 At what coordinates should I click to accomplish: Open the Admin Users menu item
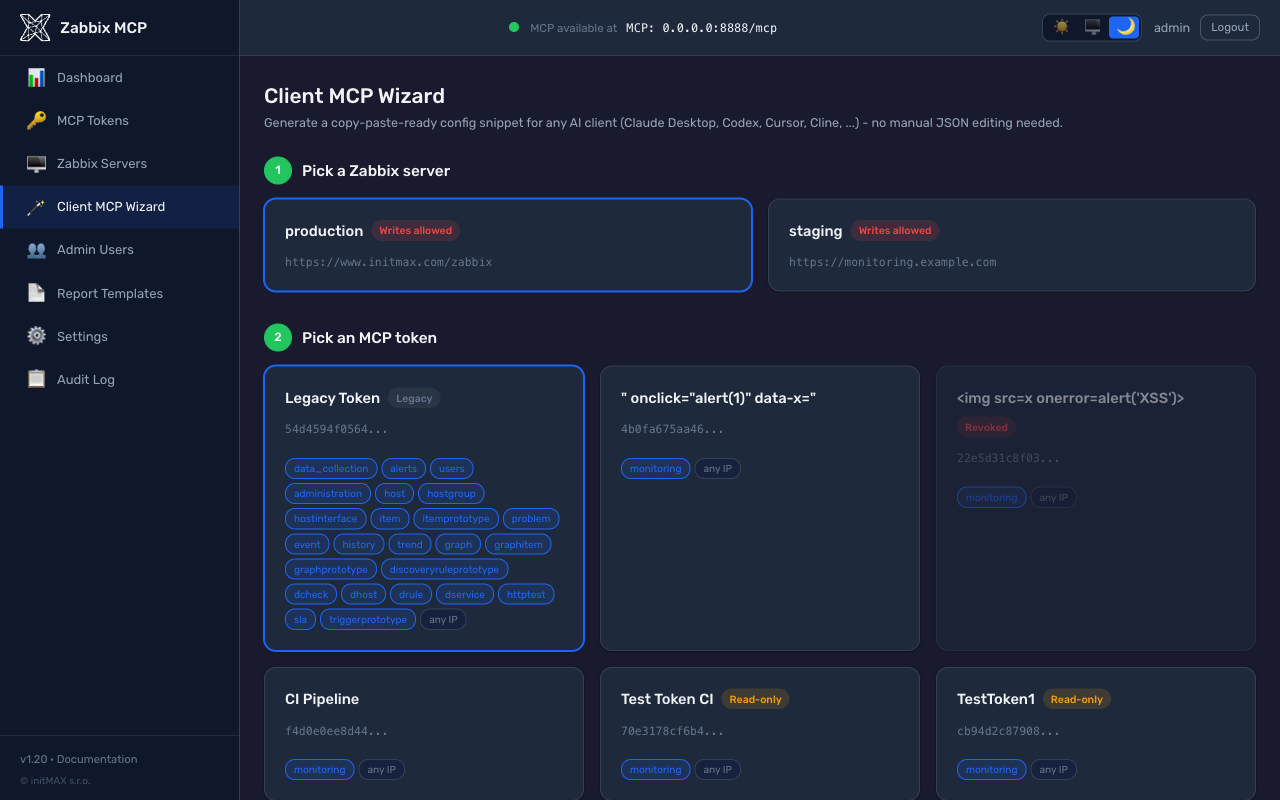click(x=120, y=249)
